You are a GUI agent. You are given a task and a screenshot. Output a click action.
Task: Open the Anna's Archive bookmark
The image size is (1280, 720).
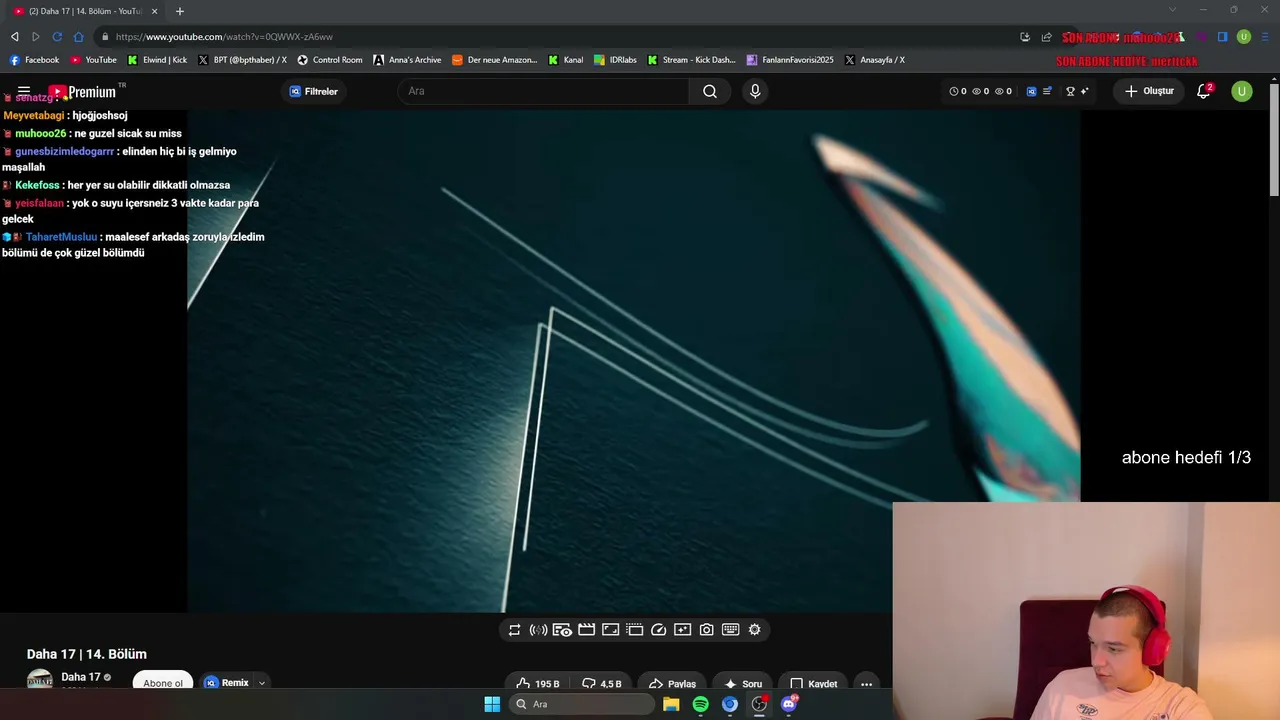point(407,60)
